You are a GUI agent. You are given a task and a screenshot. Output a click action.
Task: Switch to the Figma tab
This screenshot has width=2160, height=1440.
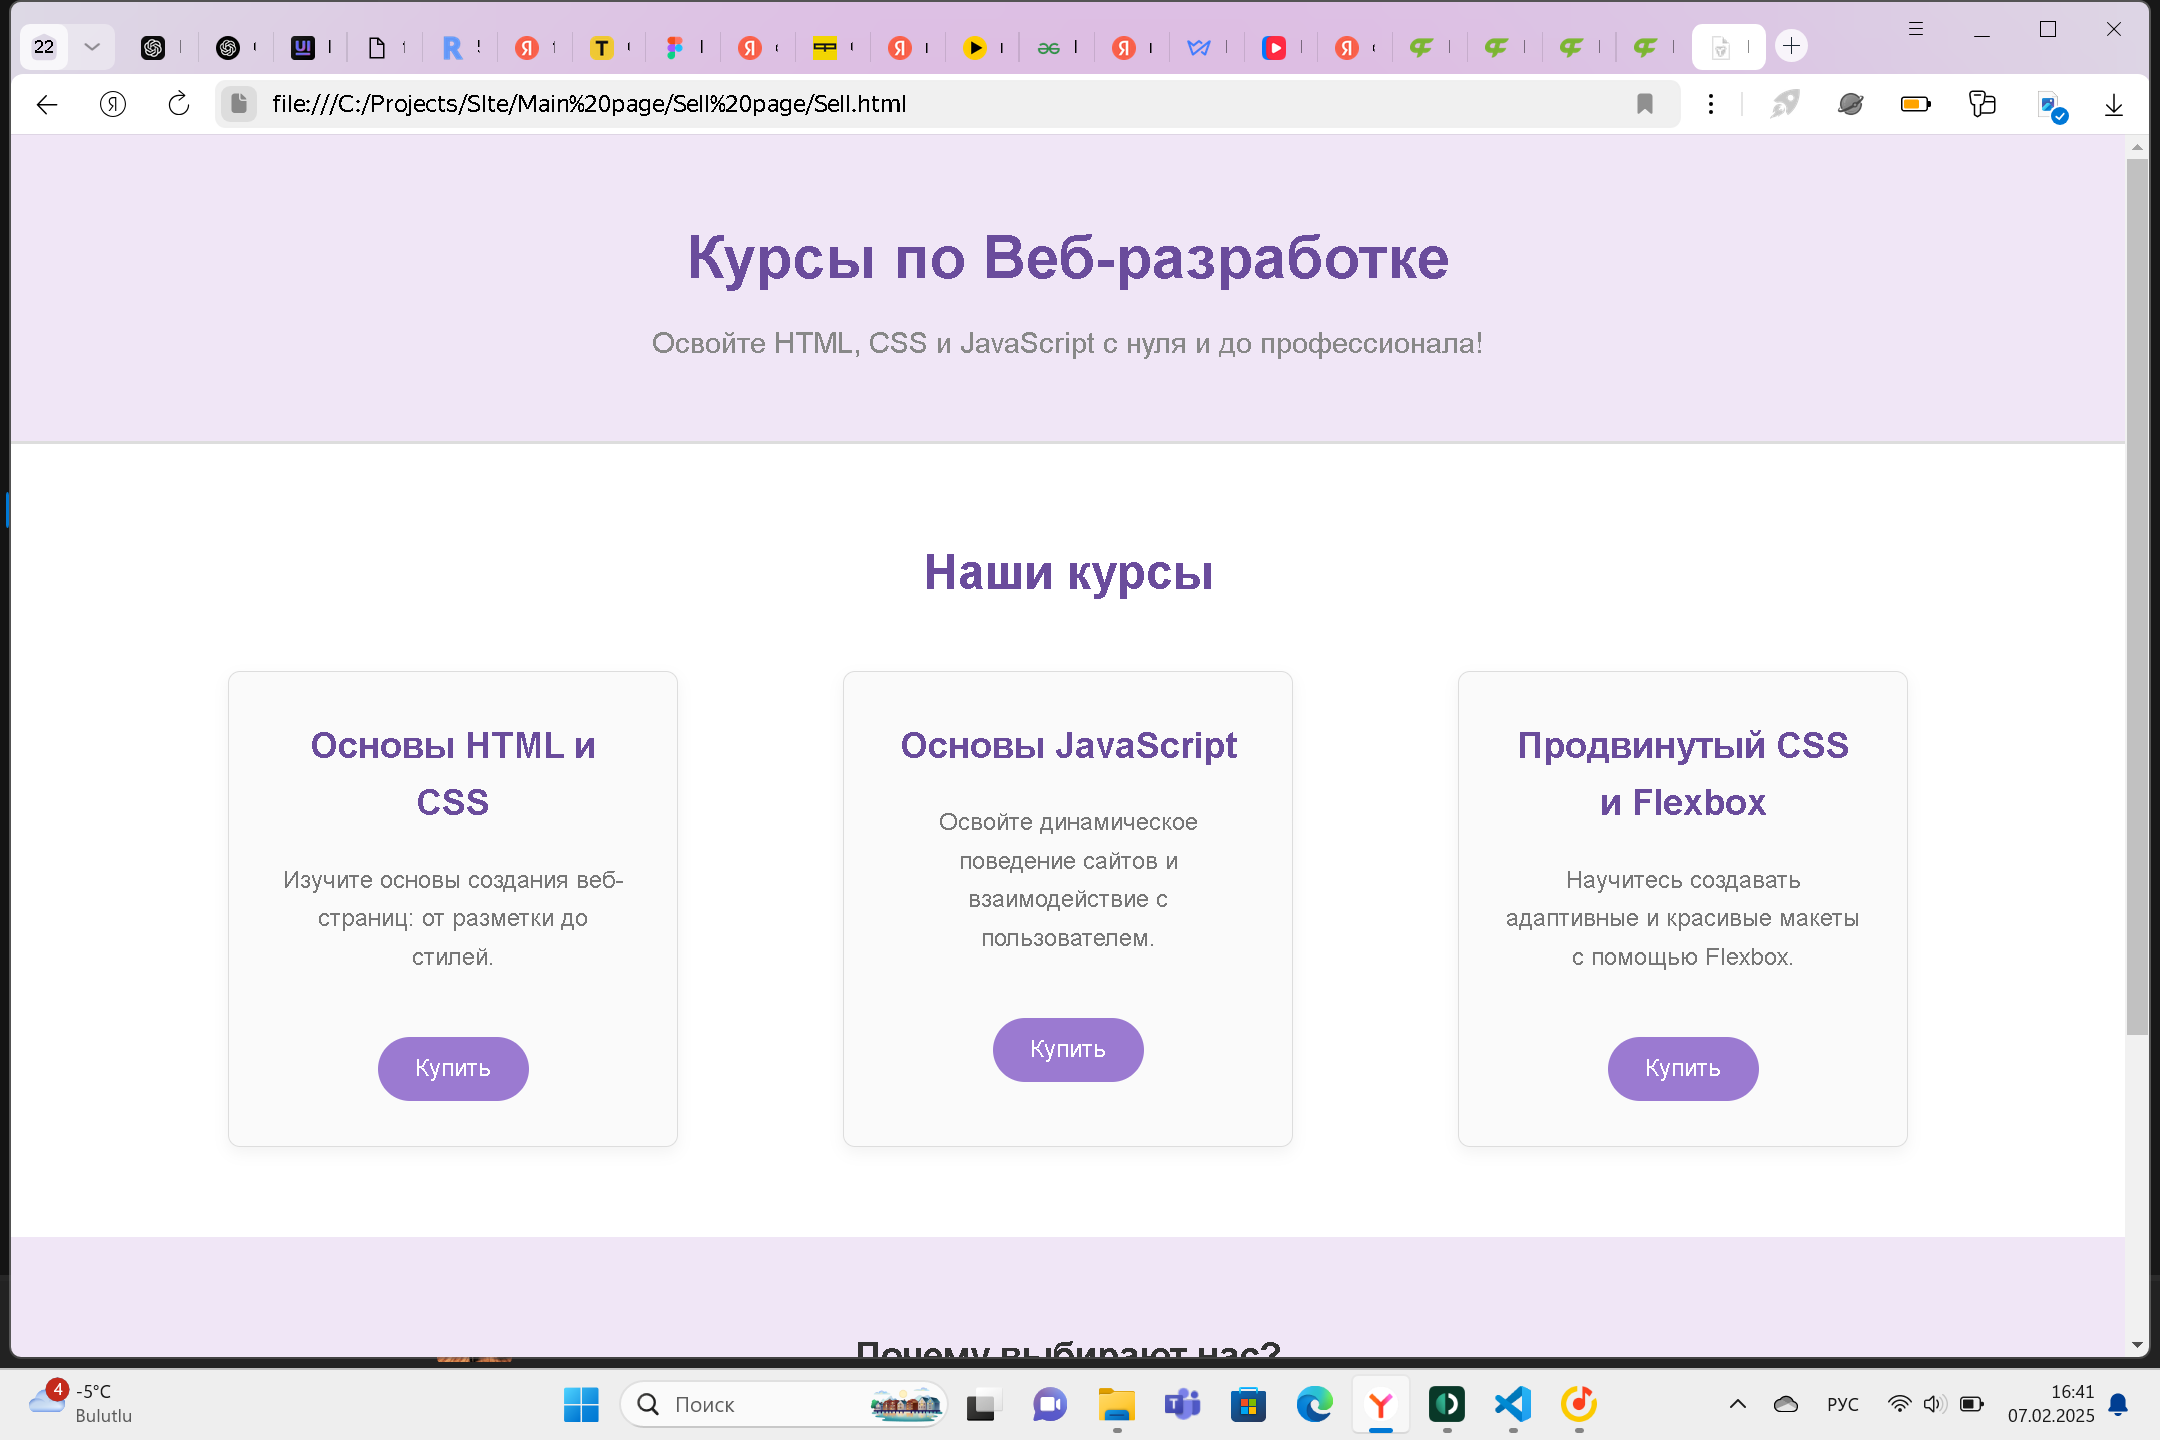pyautogui.click(x=675, y=47)
